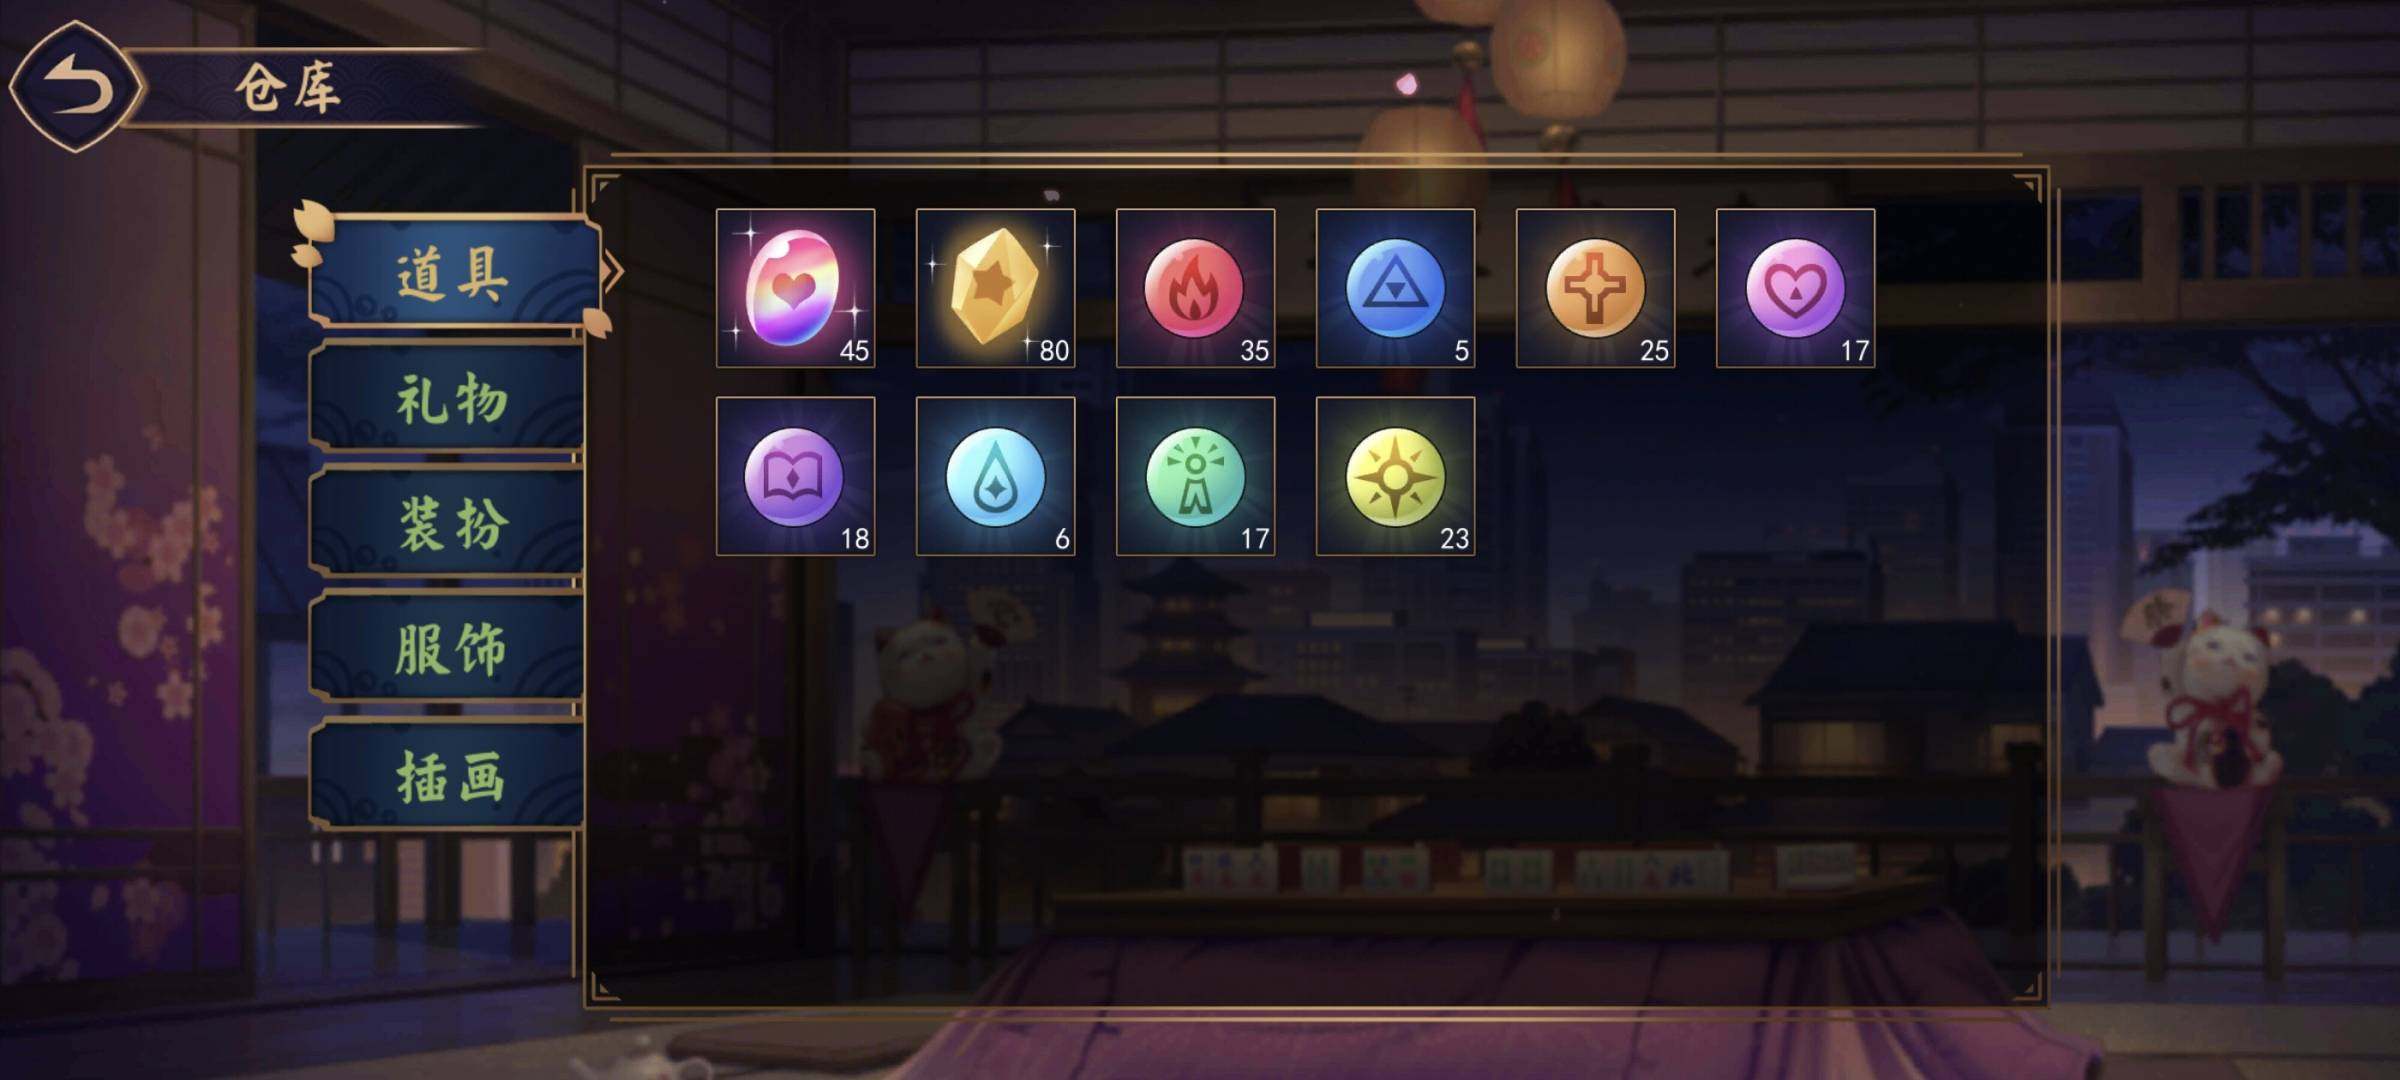Click the arrow marker beside 道具 tab
This screenshot has width=2400, height=1080.
pyautogui.click(x=613, y=271)
